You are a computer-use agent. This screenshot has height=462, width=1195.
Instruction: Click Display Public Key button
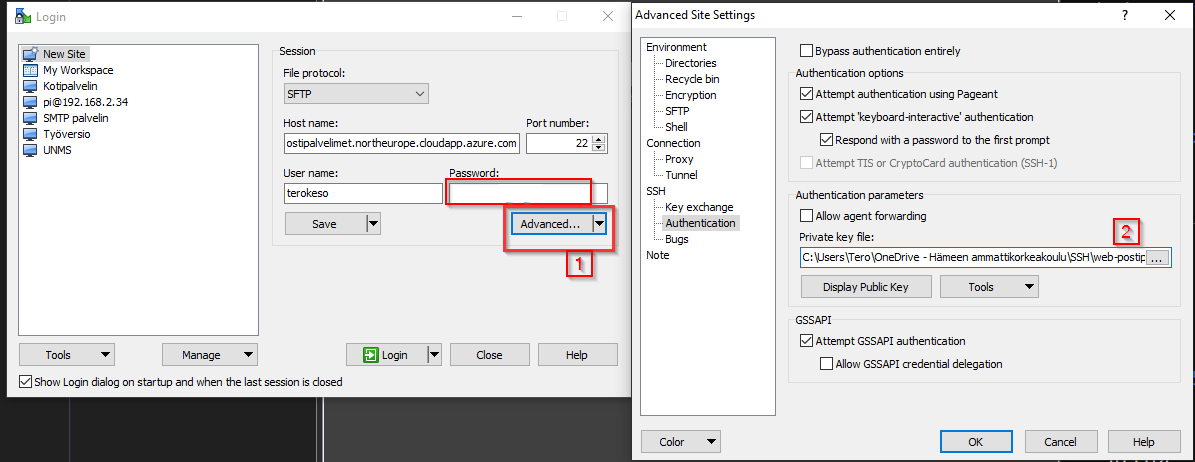coord(867,287)
